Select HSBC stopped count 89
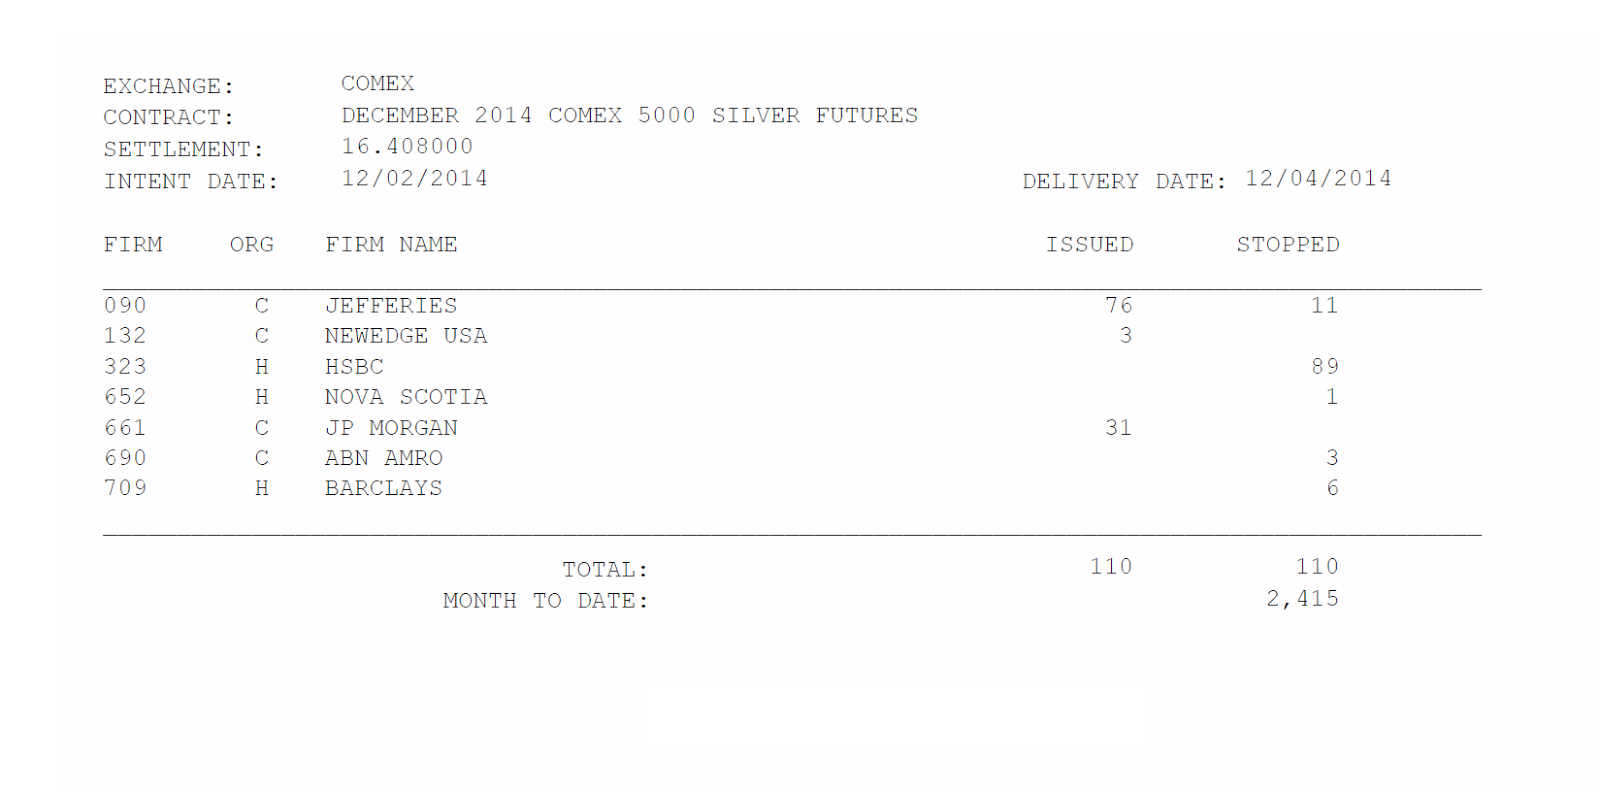Screen dimensions: 1600x792 point(1325,367)
